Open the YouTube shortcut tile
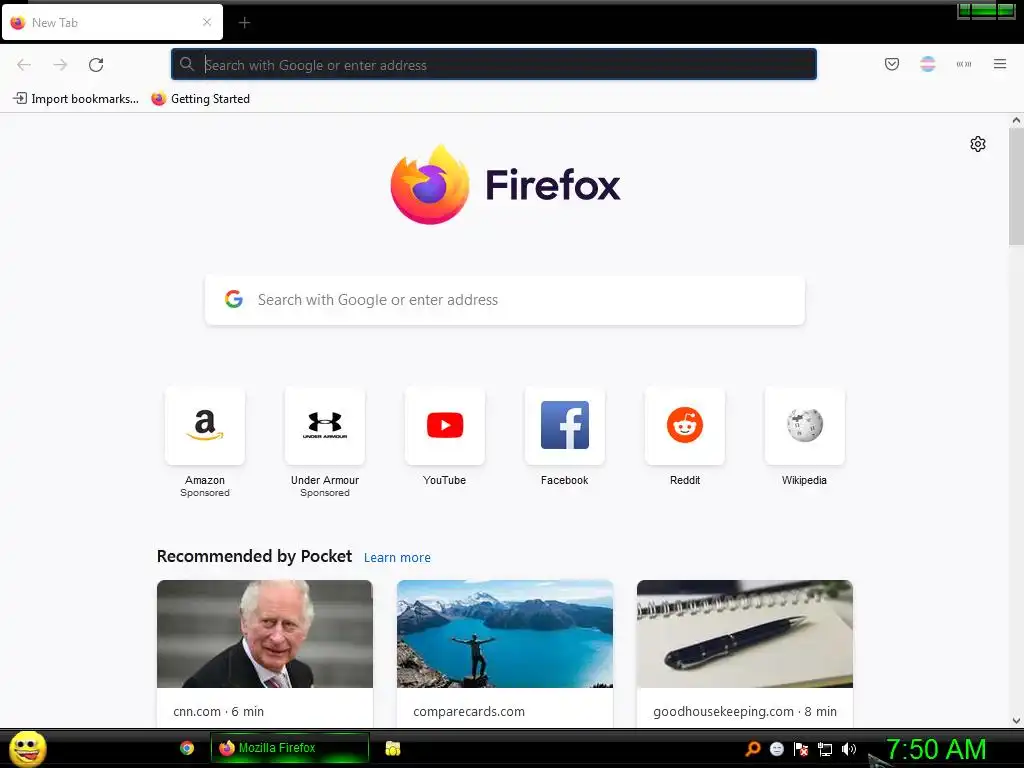The image size is (1024, 768). point(445,426)
